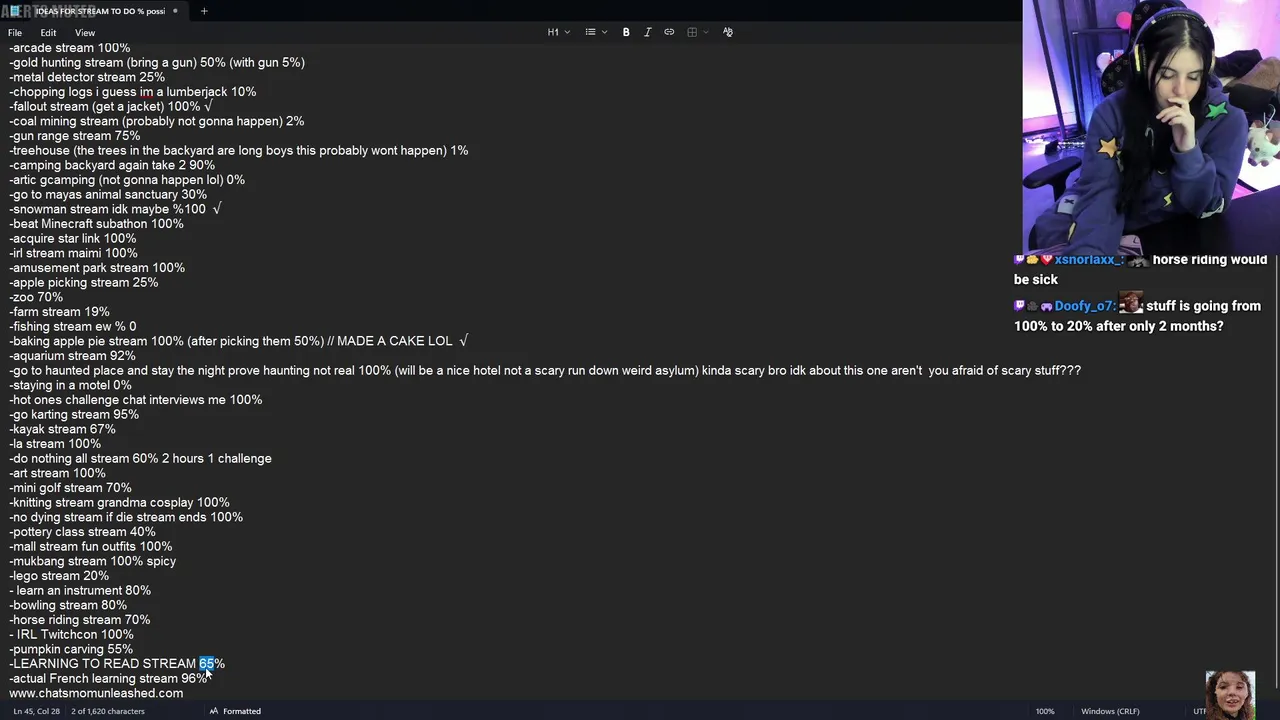Open the insert table dropdown

click(x=697, y=32)
